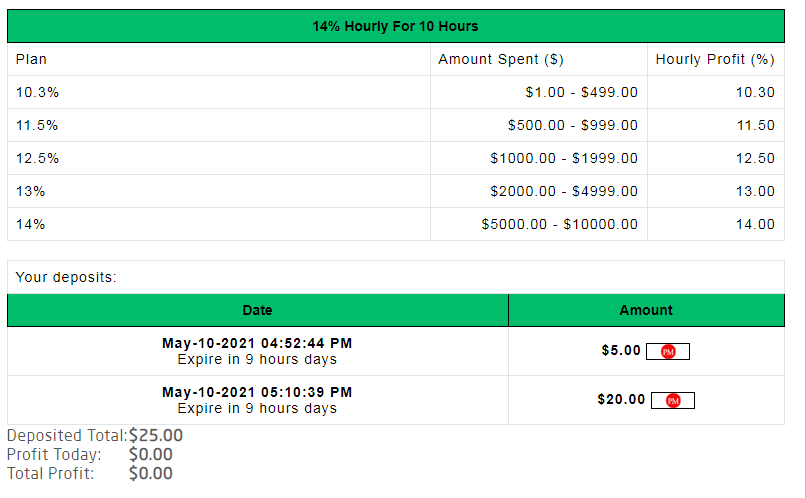Choose the 12.5% plan name

pos(38,158)
